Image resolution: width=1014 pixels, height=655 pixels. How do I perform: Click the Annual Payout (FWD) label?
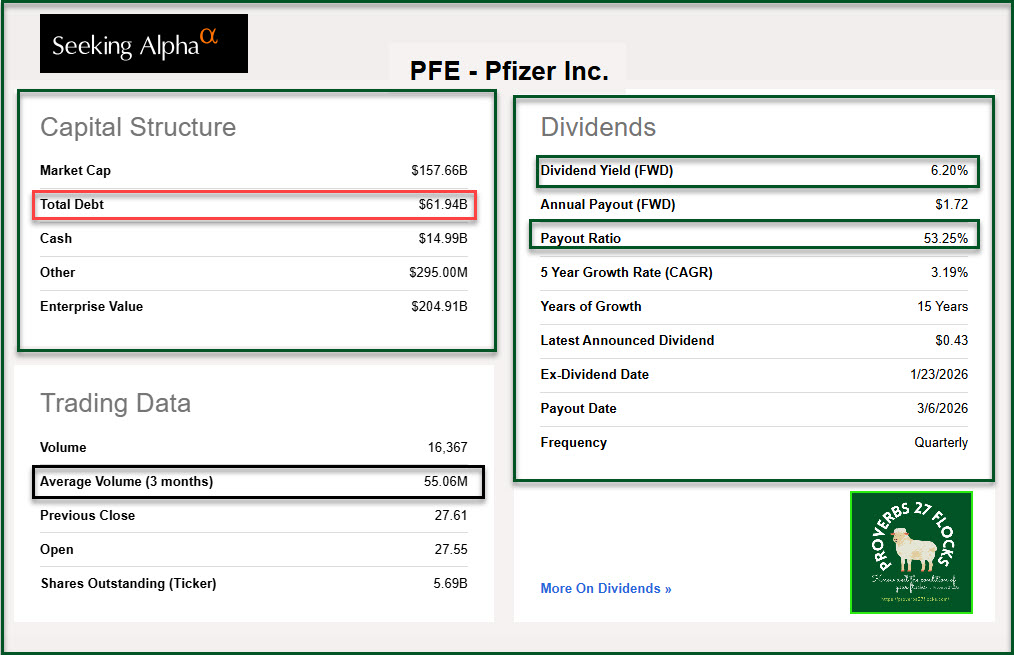tap(608, 205)
